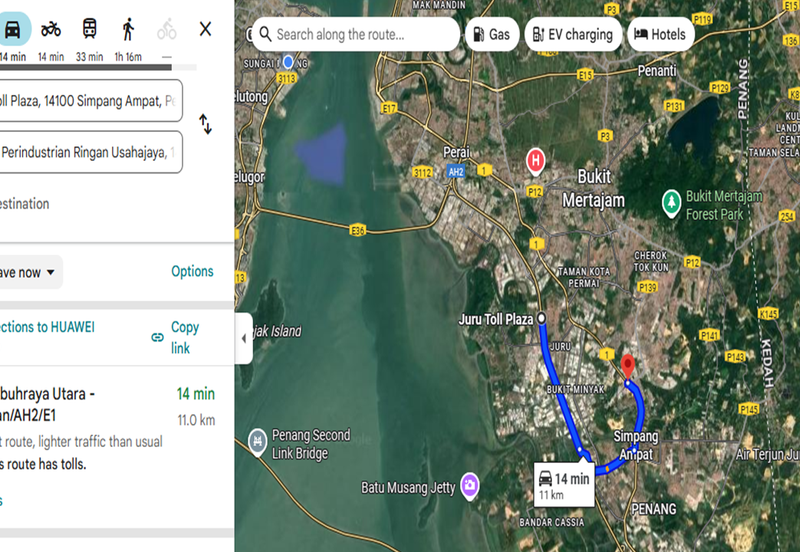Screen dimensions: 800x552
Task: Open route Options
Action: (192, 271)
